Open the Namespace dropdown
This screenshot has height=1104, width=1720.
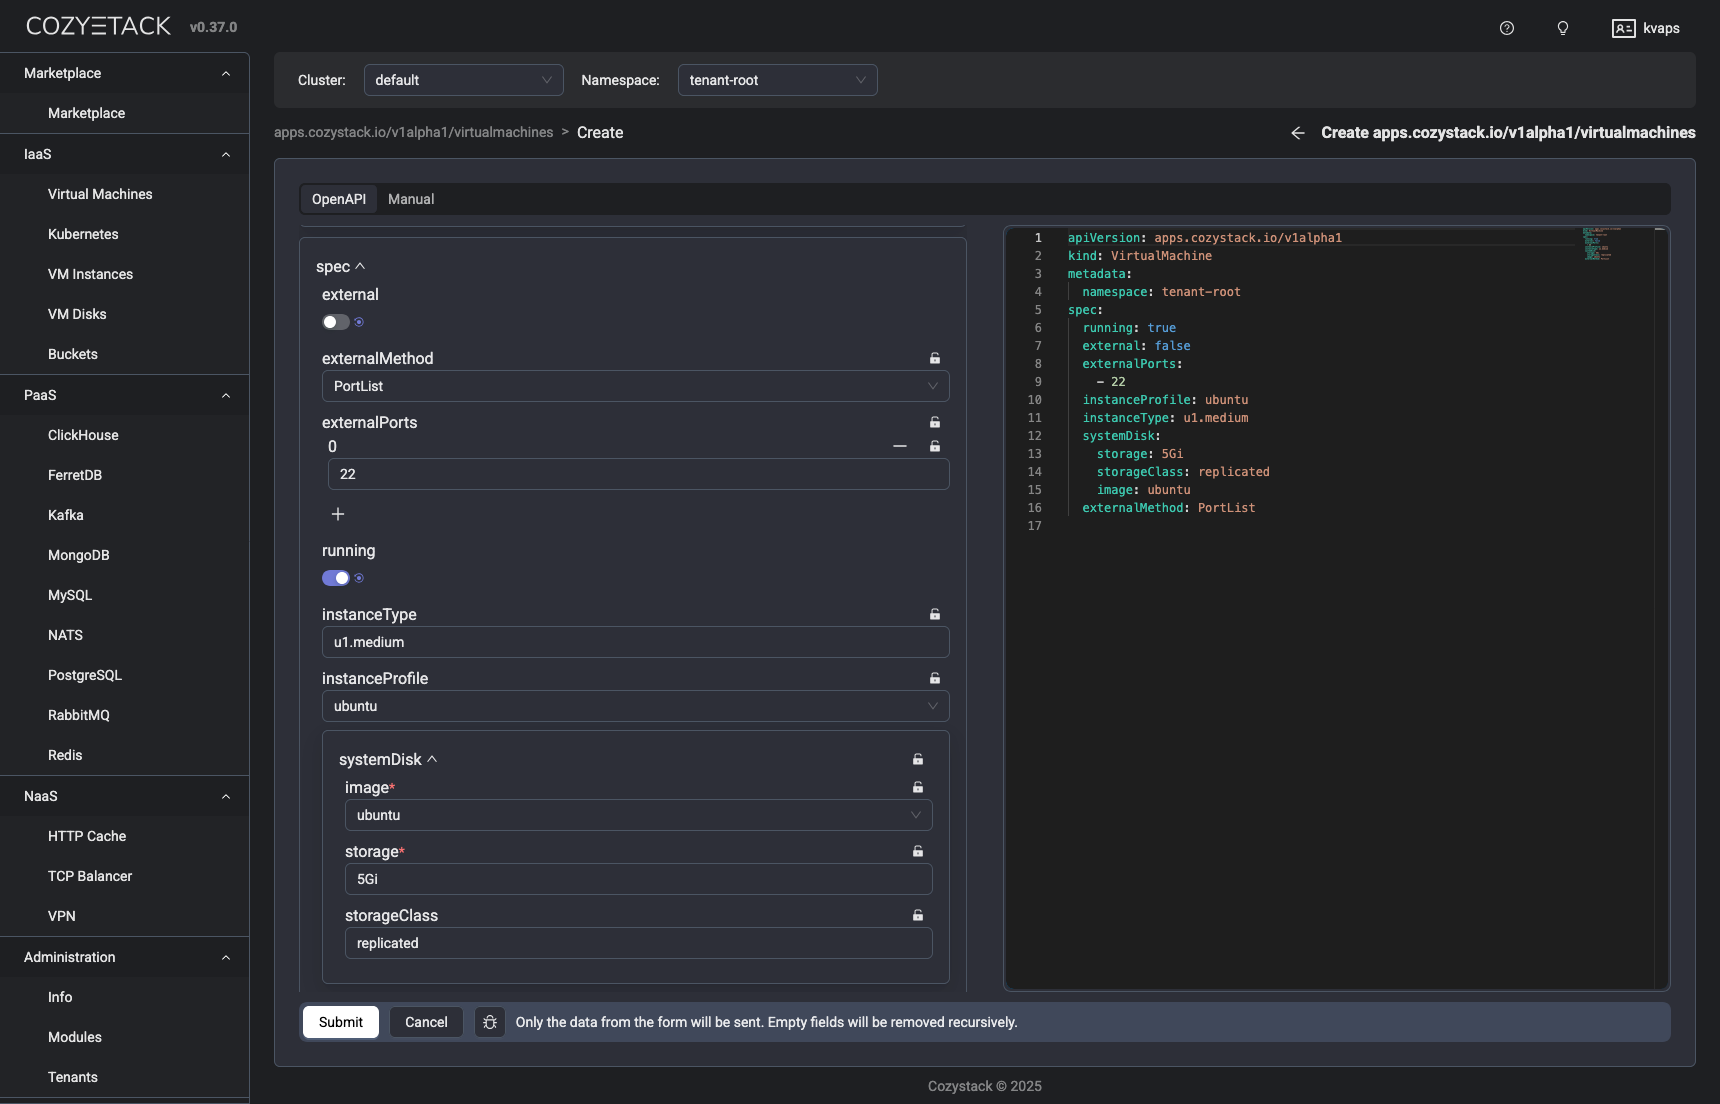click(777, 80)
